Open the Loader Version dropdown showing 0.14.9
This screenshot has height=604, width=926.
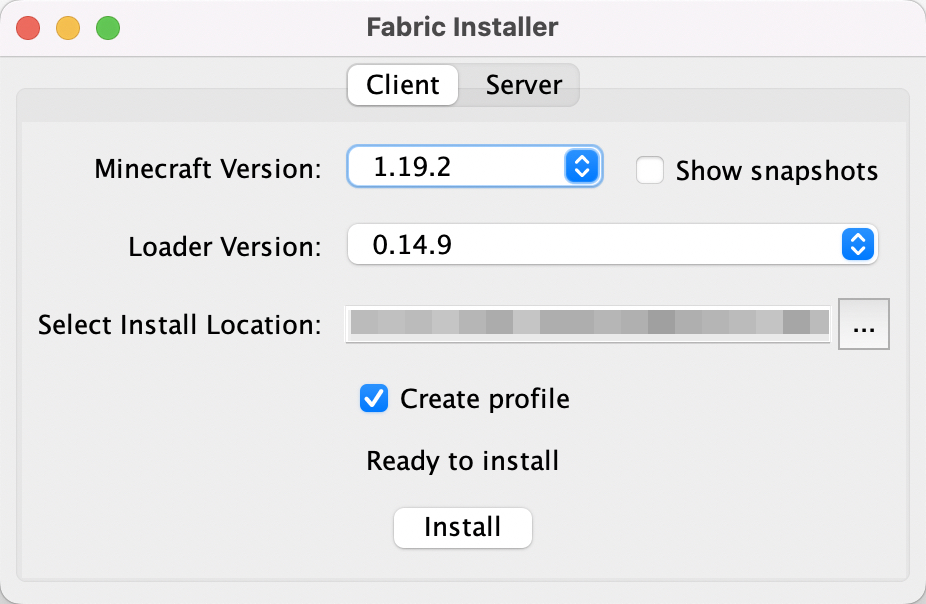612,244
